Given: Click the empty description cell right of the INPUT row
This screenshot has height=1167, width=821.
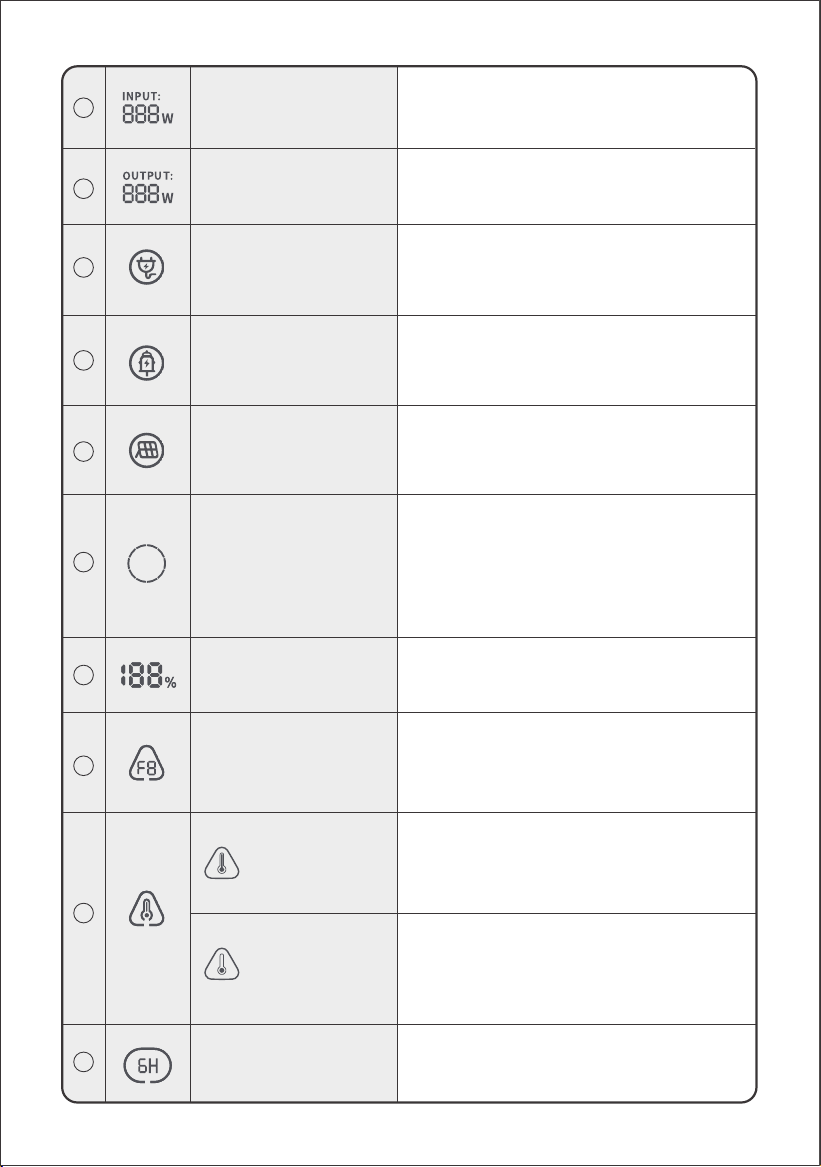Looking at the screenshot, I should [577, 108].
